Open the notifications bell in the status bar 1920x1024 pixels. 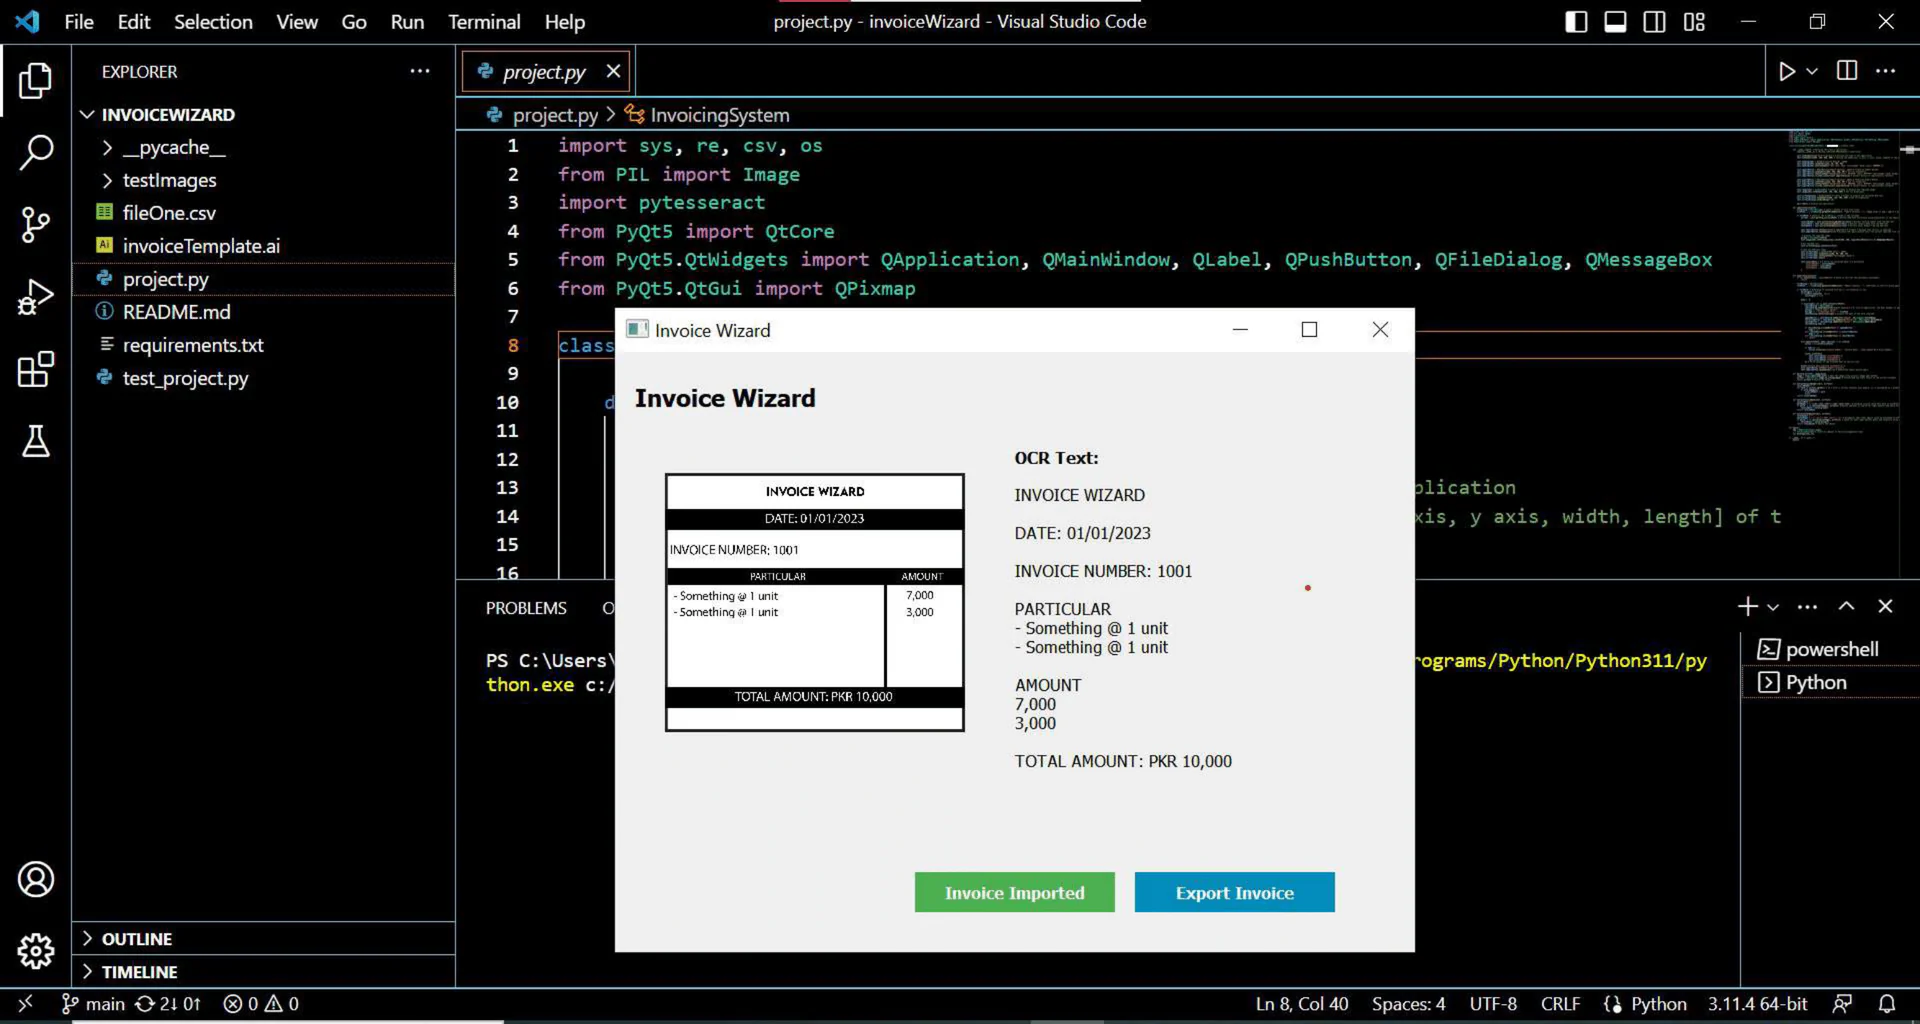coord(1886,1003)
